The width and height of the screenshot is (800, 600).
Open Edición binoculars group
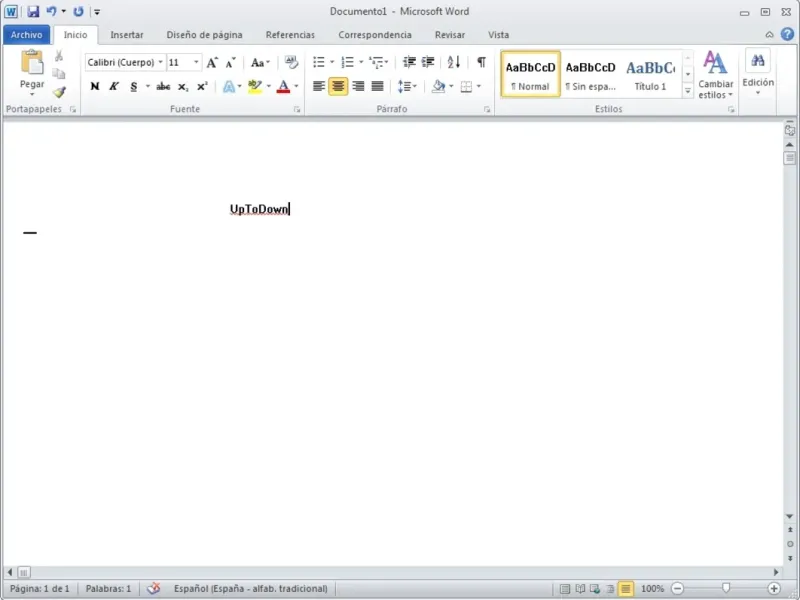coord(758,73)
